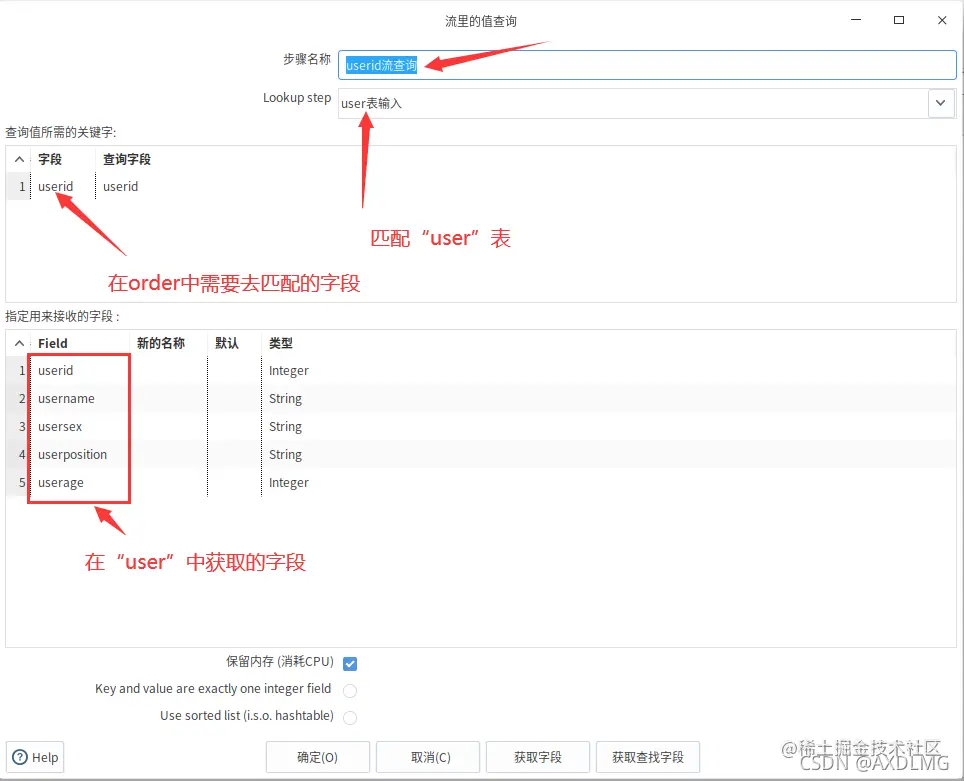Click the Help question mark icon
Screen dimensions: 964x781
[20, 757]
